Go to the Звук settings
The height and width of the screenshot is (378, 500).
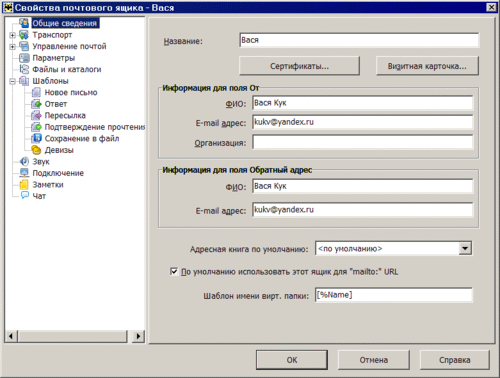point(41,161)
